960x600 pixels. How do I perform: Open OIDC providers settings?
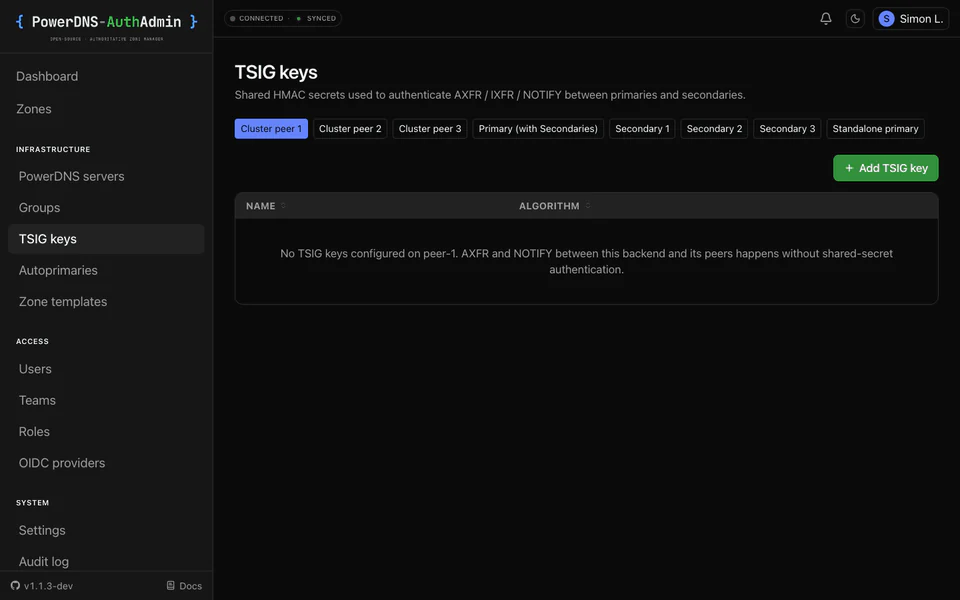[62, 463]
